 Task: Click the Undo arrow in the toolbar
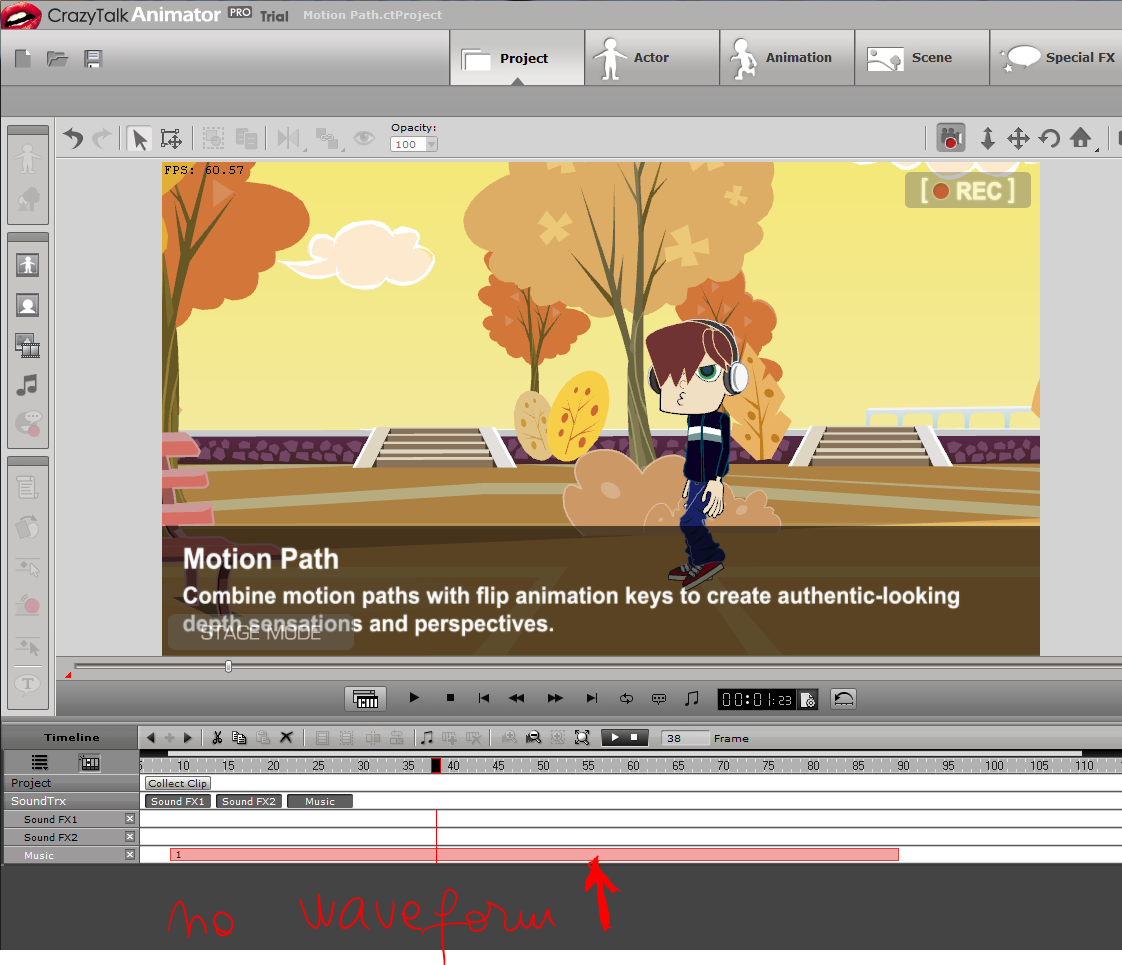[x=73, y=138]
